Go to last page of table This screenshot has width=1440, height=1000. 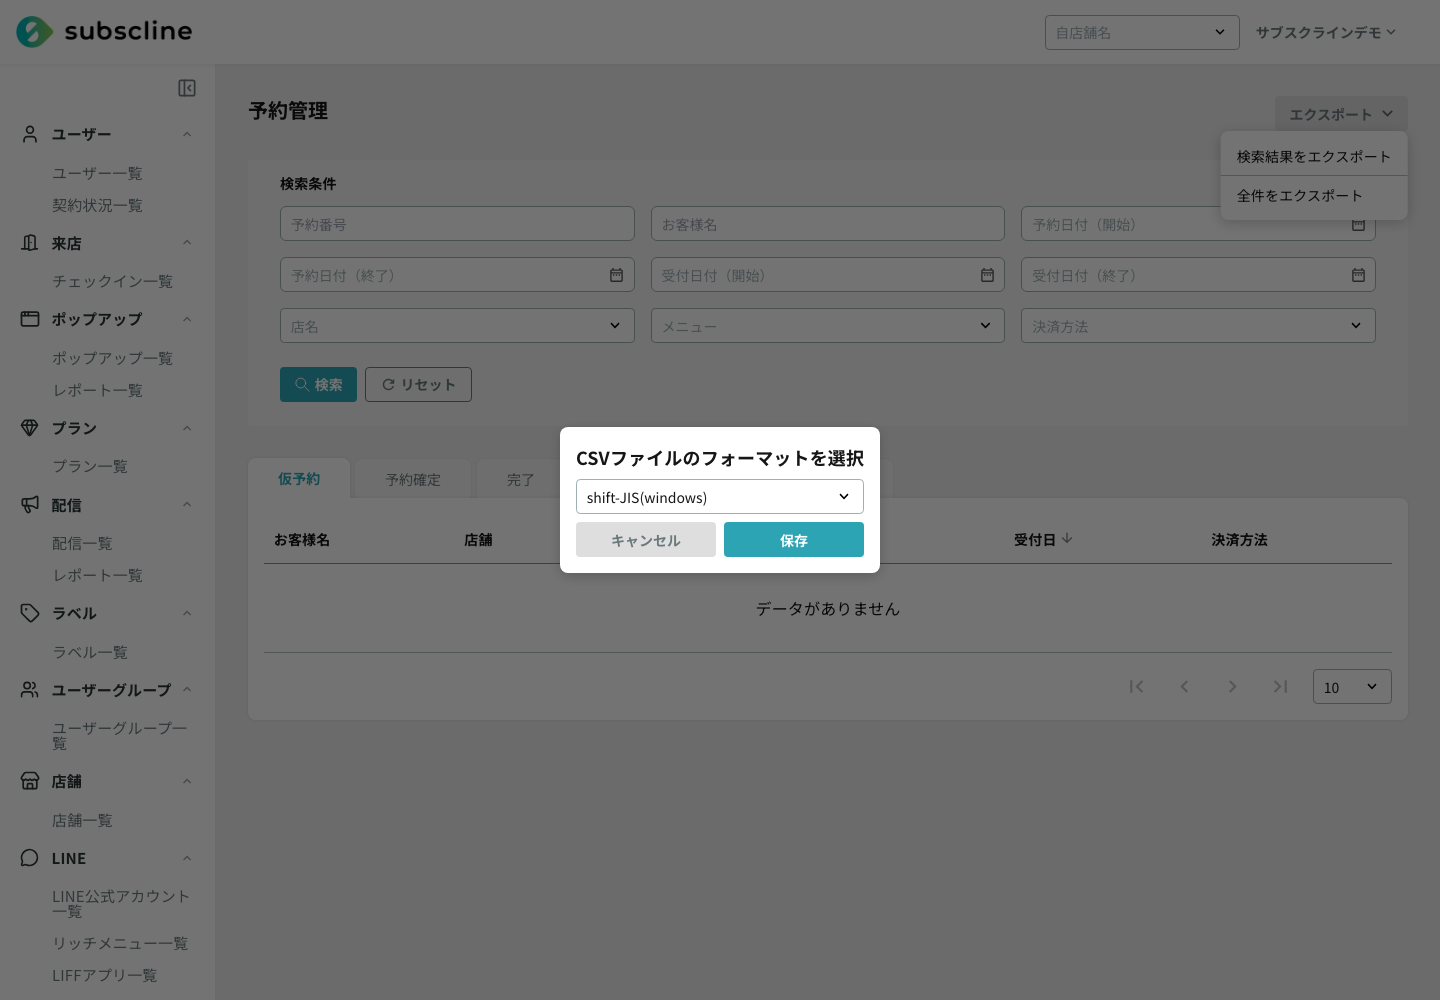[1280, 686]
